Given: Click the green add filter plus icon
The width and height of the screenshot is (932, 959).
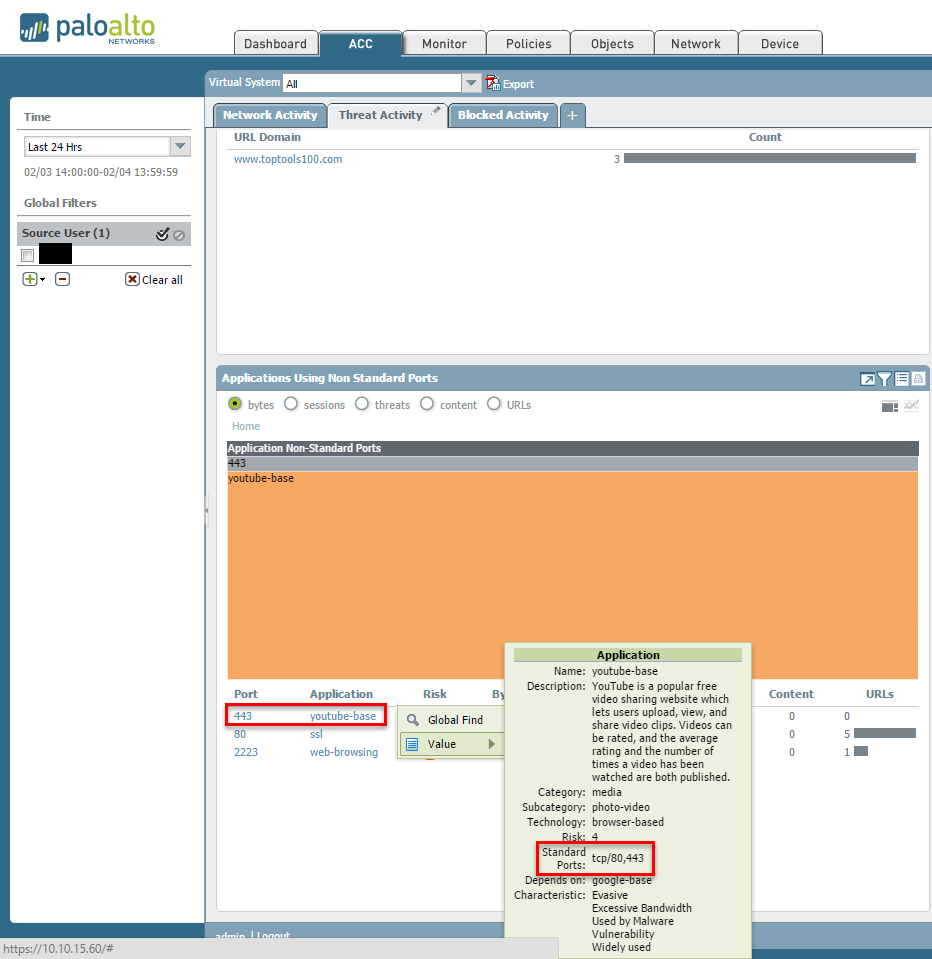Looking at the screenshot, I should (x=29, y=279).
